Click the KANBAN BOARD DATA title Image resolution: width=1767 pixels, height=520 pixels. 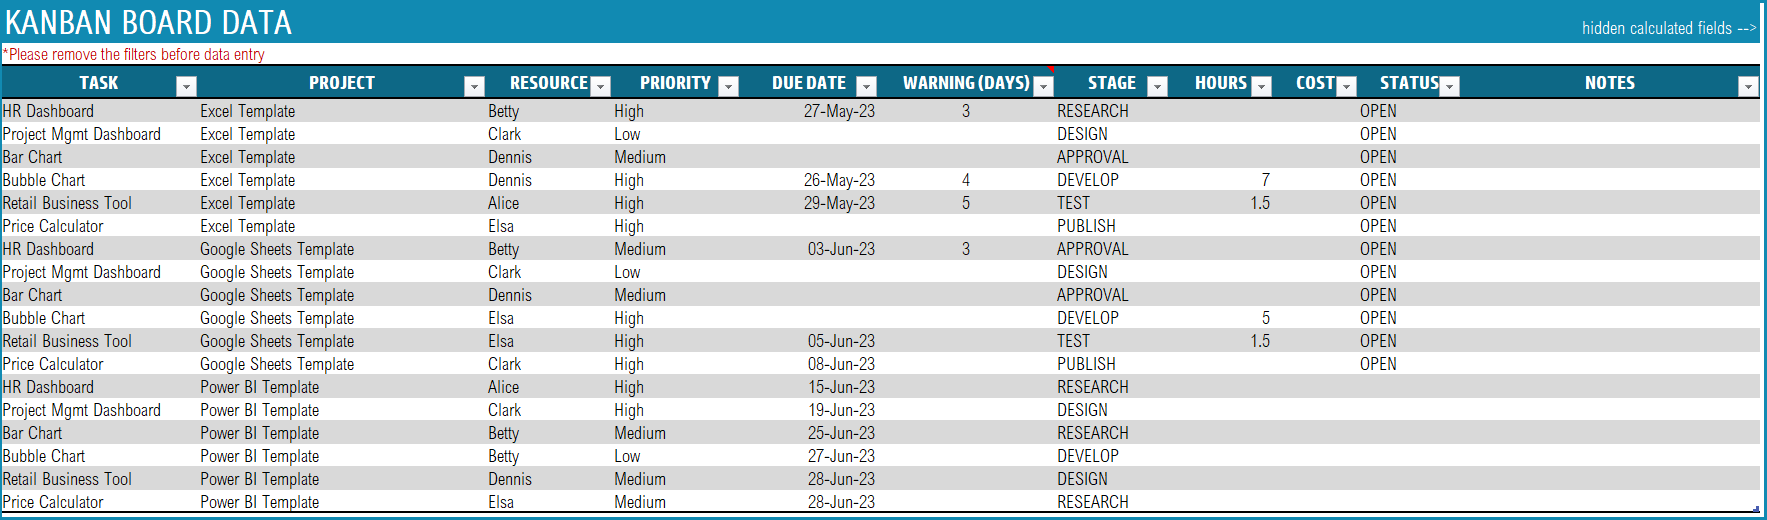tap(148, 22)
